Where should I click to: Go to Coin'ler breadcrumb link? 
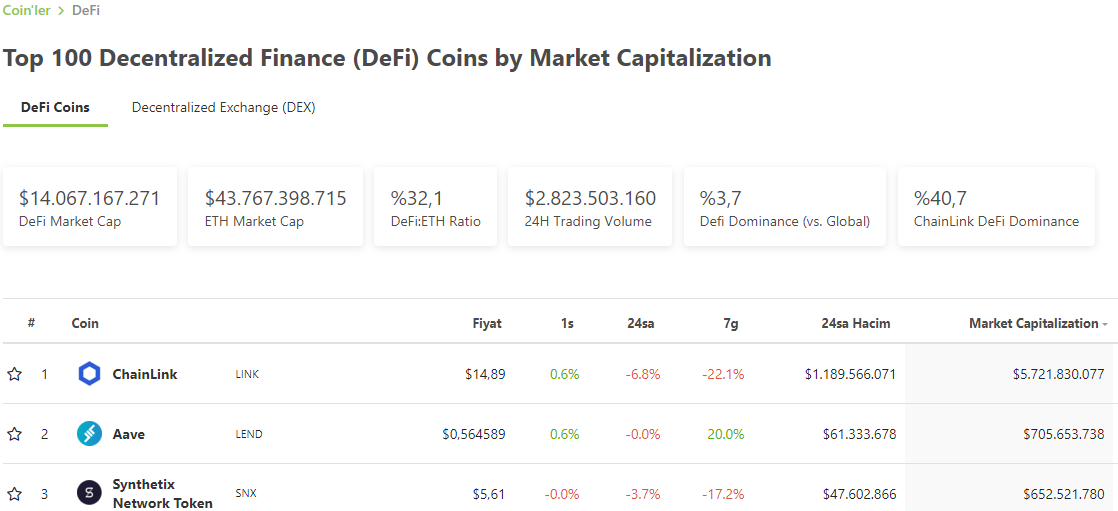coord(26,11)
